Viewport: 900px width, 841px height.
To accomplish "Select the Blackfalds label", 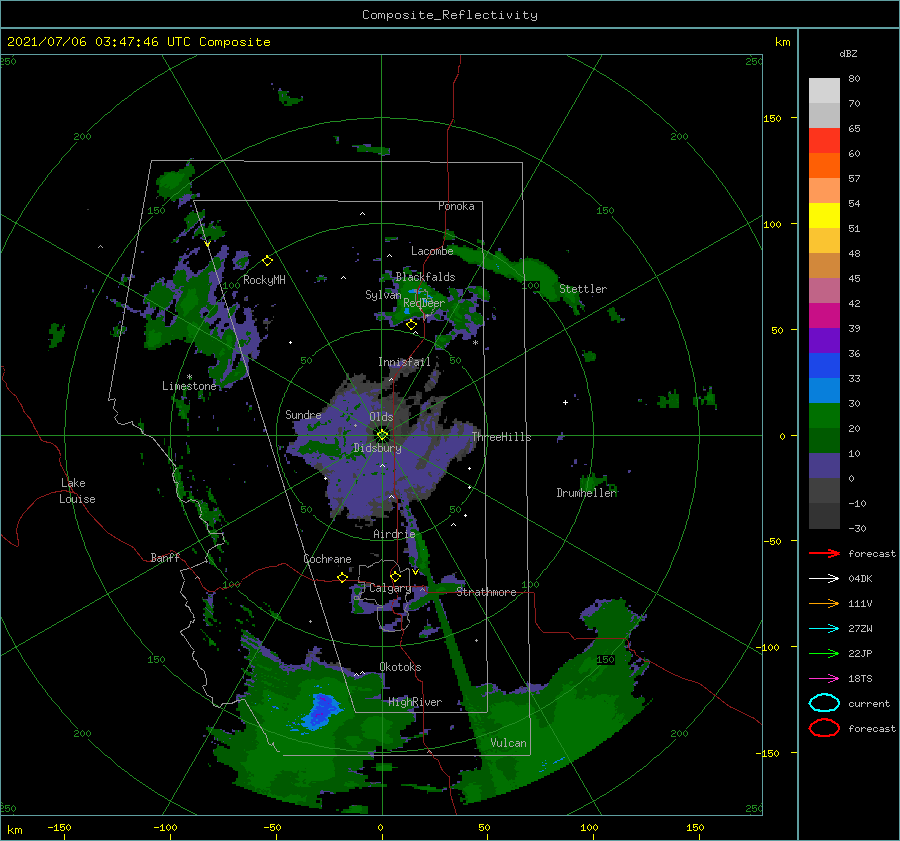I will tap(425, 277).
